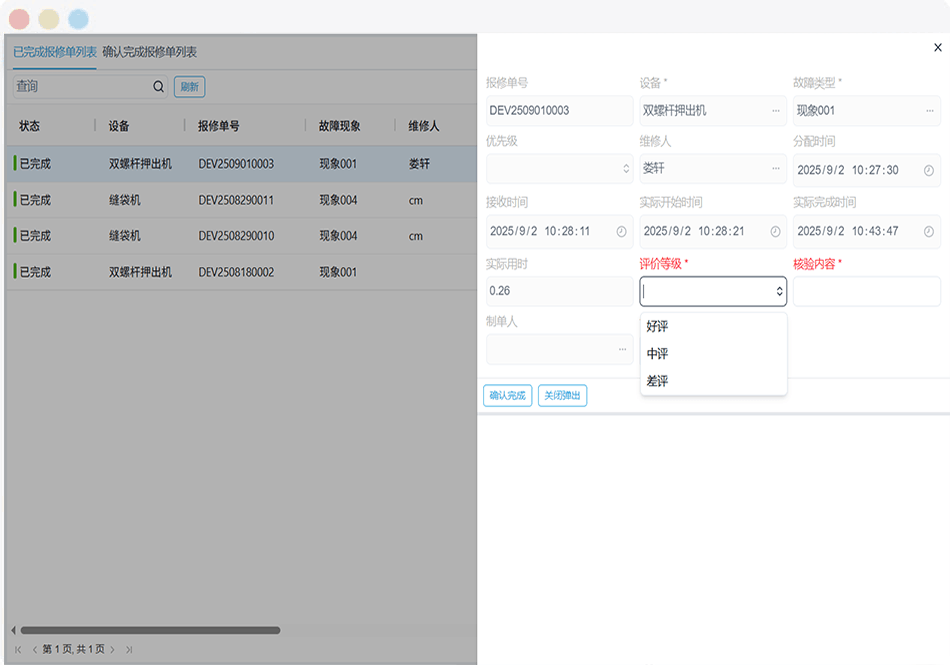Click the 关闭弹出 button
Image resolution: width=950 pixels, height=665 pixels.
562,395
